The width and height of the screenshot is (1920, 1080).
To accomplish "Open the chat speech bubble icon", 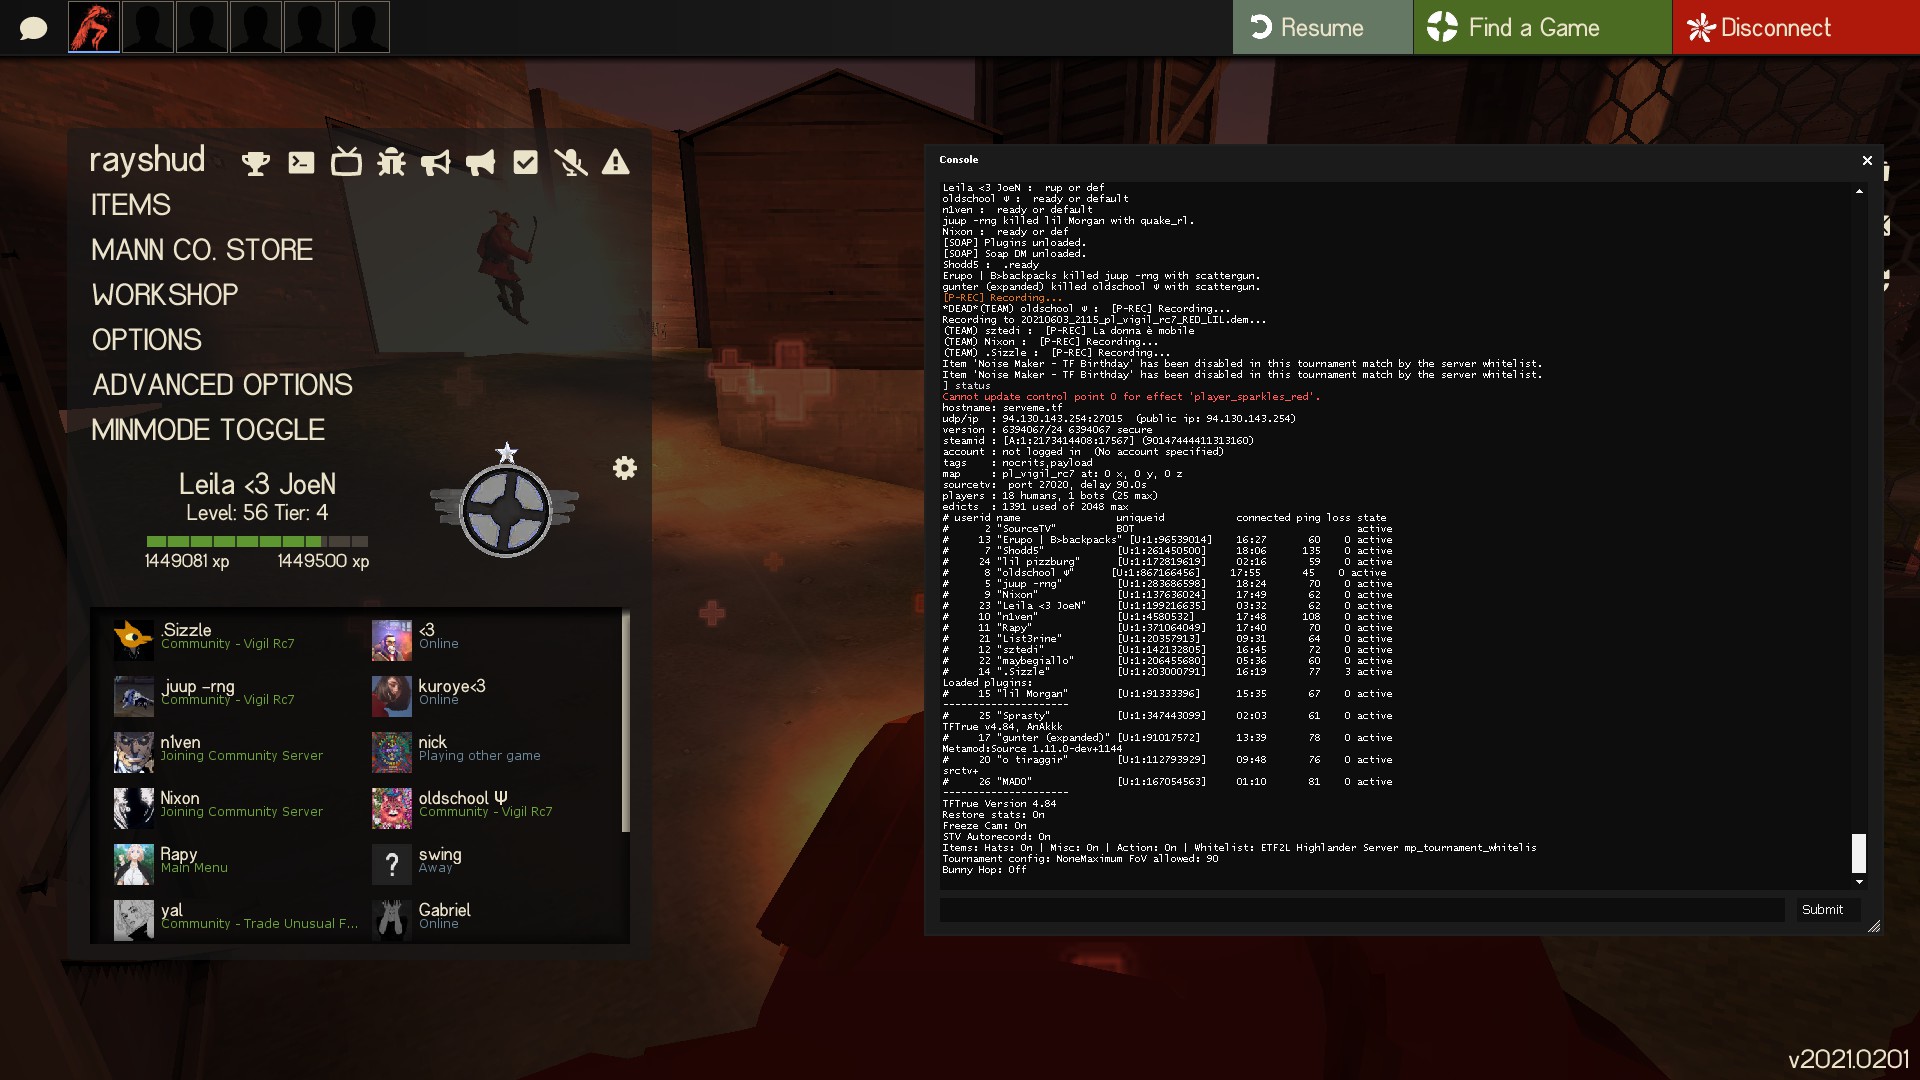I will point(33,28).
